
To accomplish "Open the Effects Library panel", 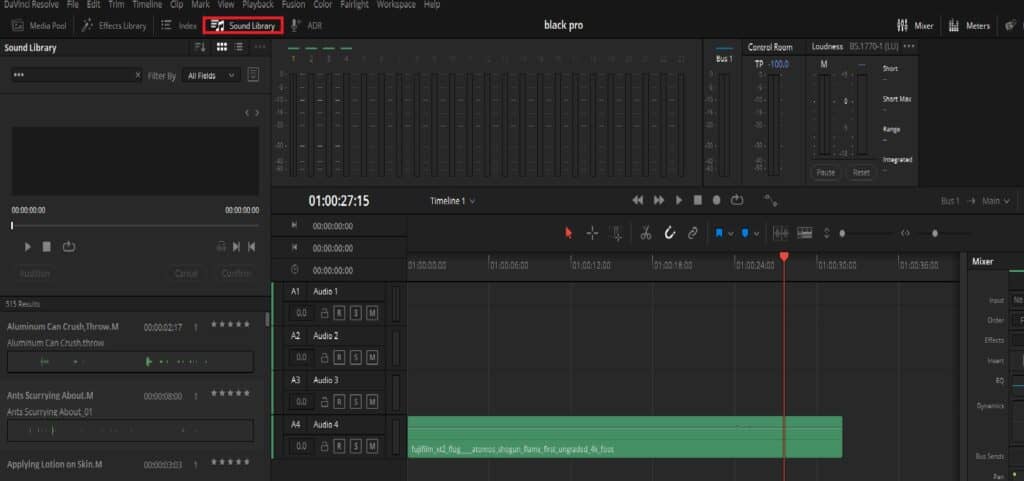I will [114, 25].
